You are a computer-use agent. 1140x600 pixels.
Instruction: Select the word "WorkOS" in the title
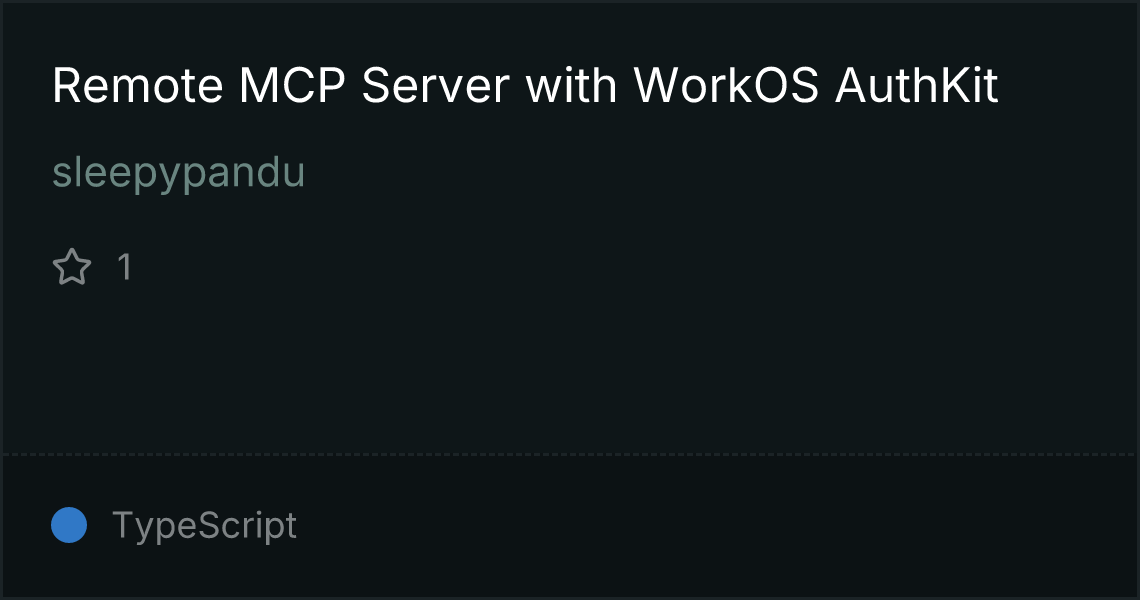click(726, 85)
